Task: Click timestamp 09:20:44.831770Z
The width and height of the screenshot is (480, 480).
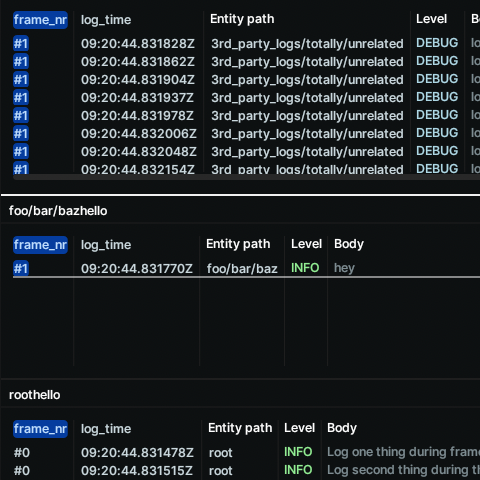Action: coord(137,268)
